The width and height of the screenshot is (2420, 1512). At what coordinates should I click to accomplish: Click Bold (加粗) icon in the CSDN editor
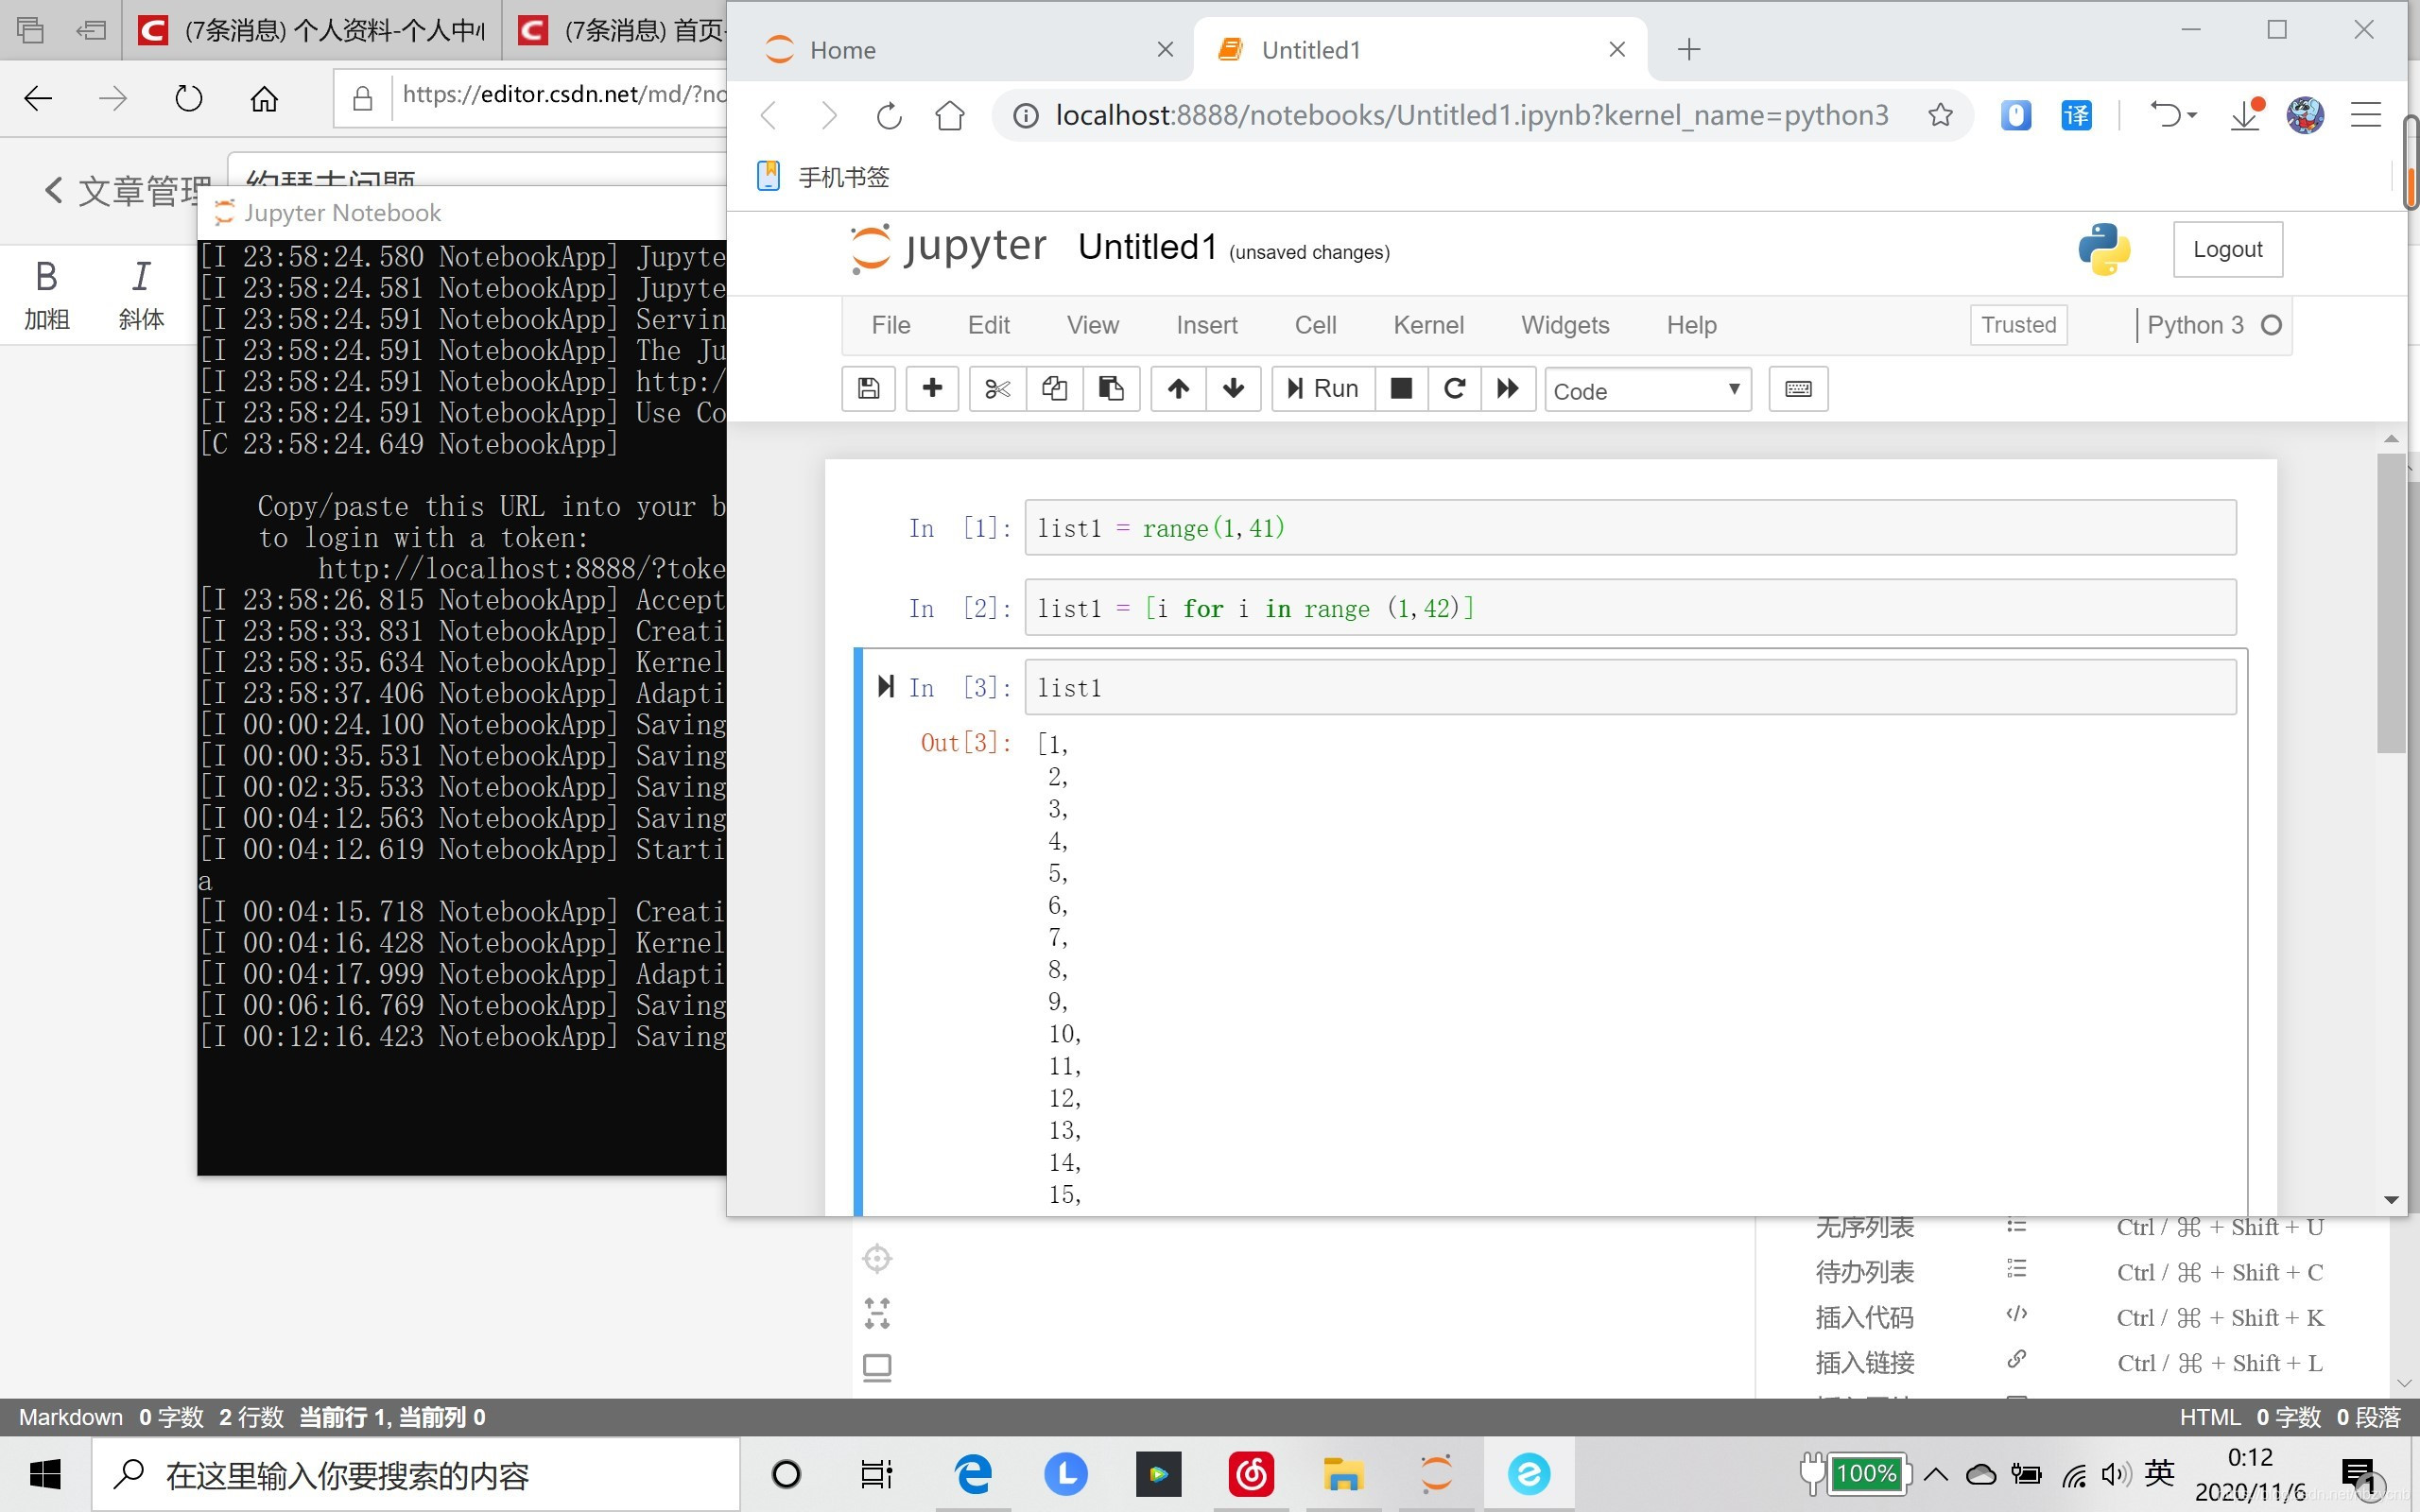[x=46, y=294]
